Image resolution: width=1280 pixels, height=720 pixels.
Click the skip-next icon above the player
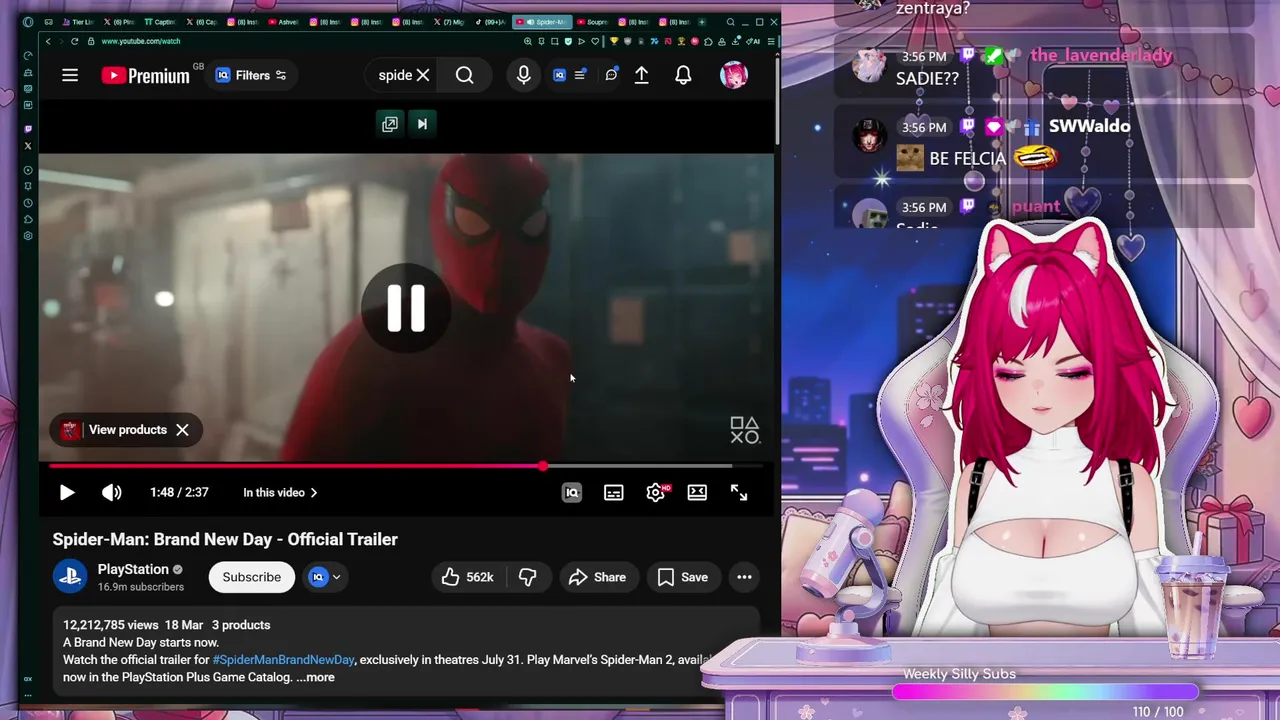coord(422,124)
